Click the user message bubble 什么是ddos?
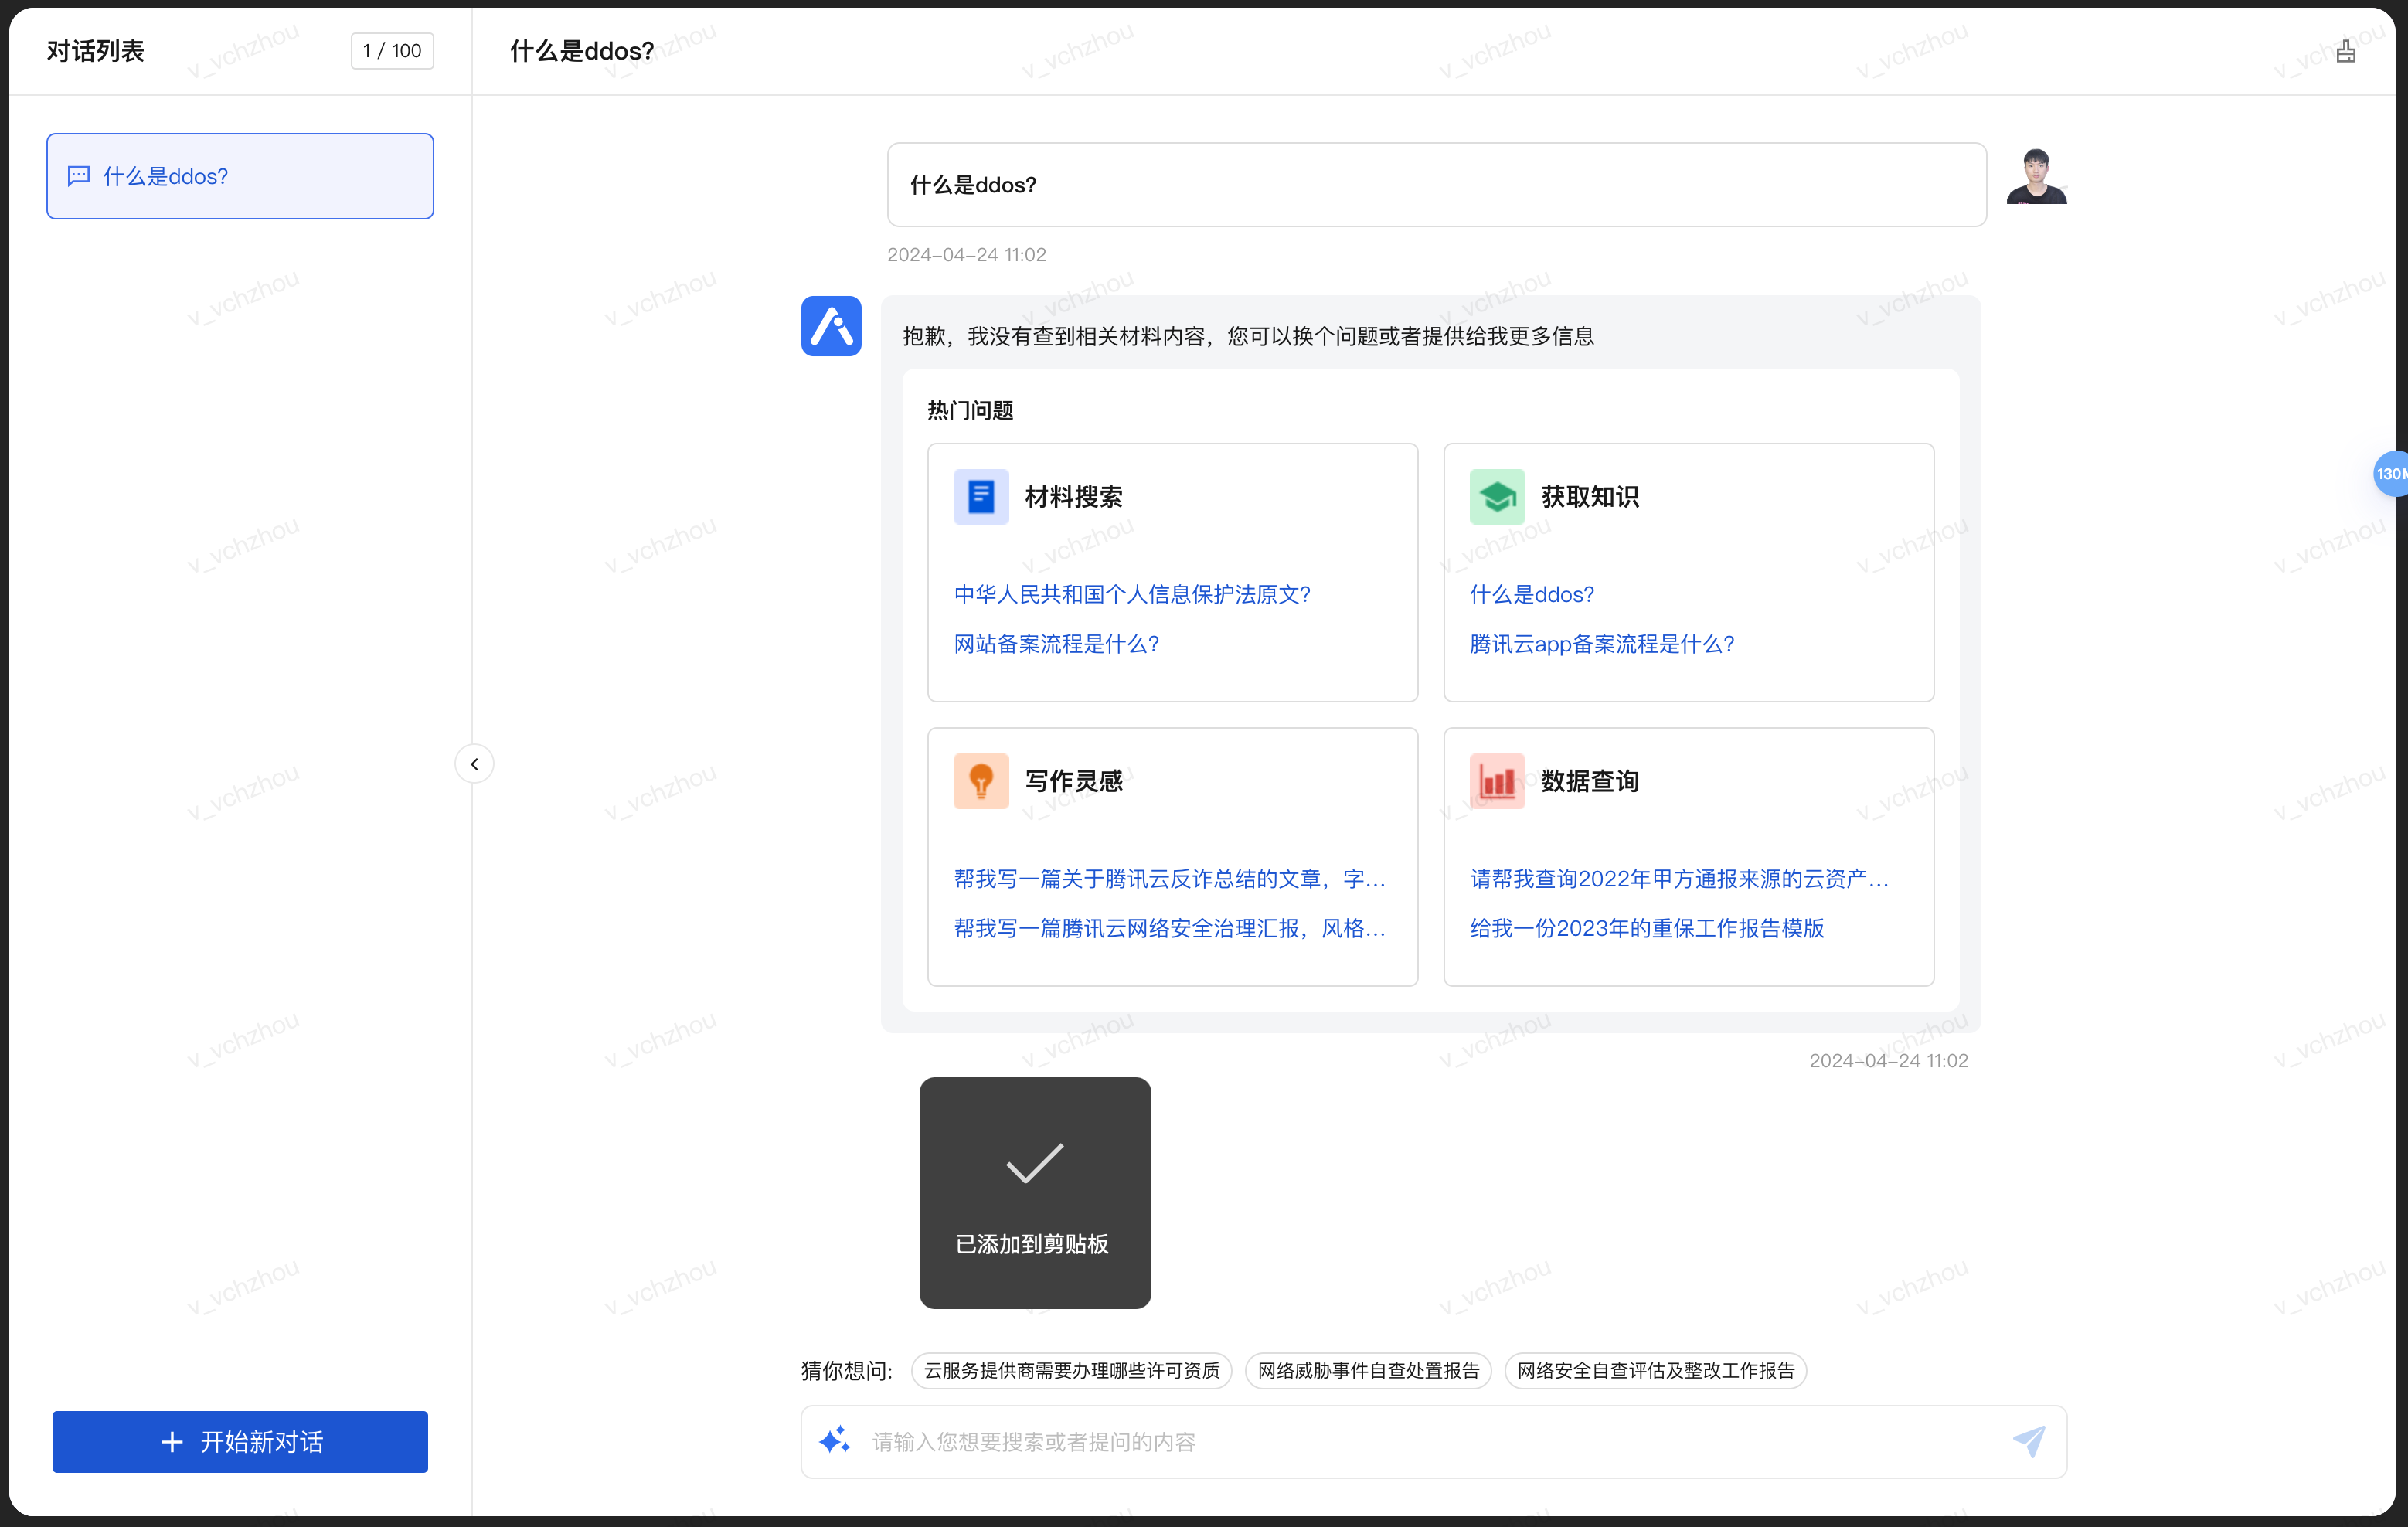 tap(1437, 184)
